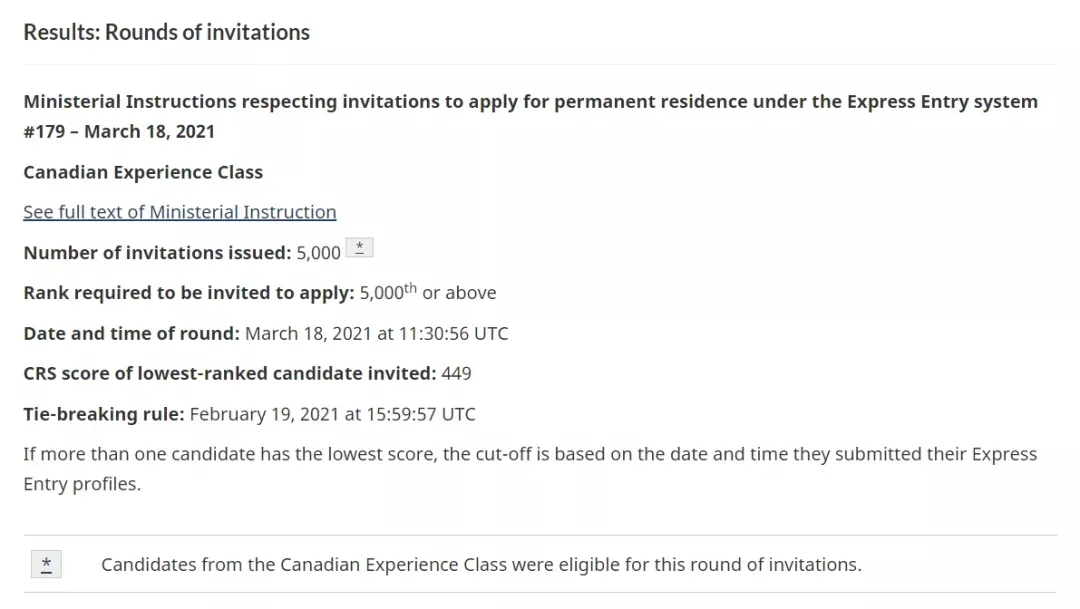This screenshot has height=609, width=1080.
Task: Click the Results: Rounds of invitations heading
Action: (167, 32)
